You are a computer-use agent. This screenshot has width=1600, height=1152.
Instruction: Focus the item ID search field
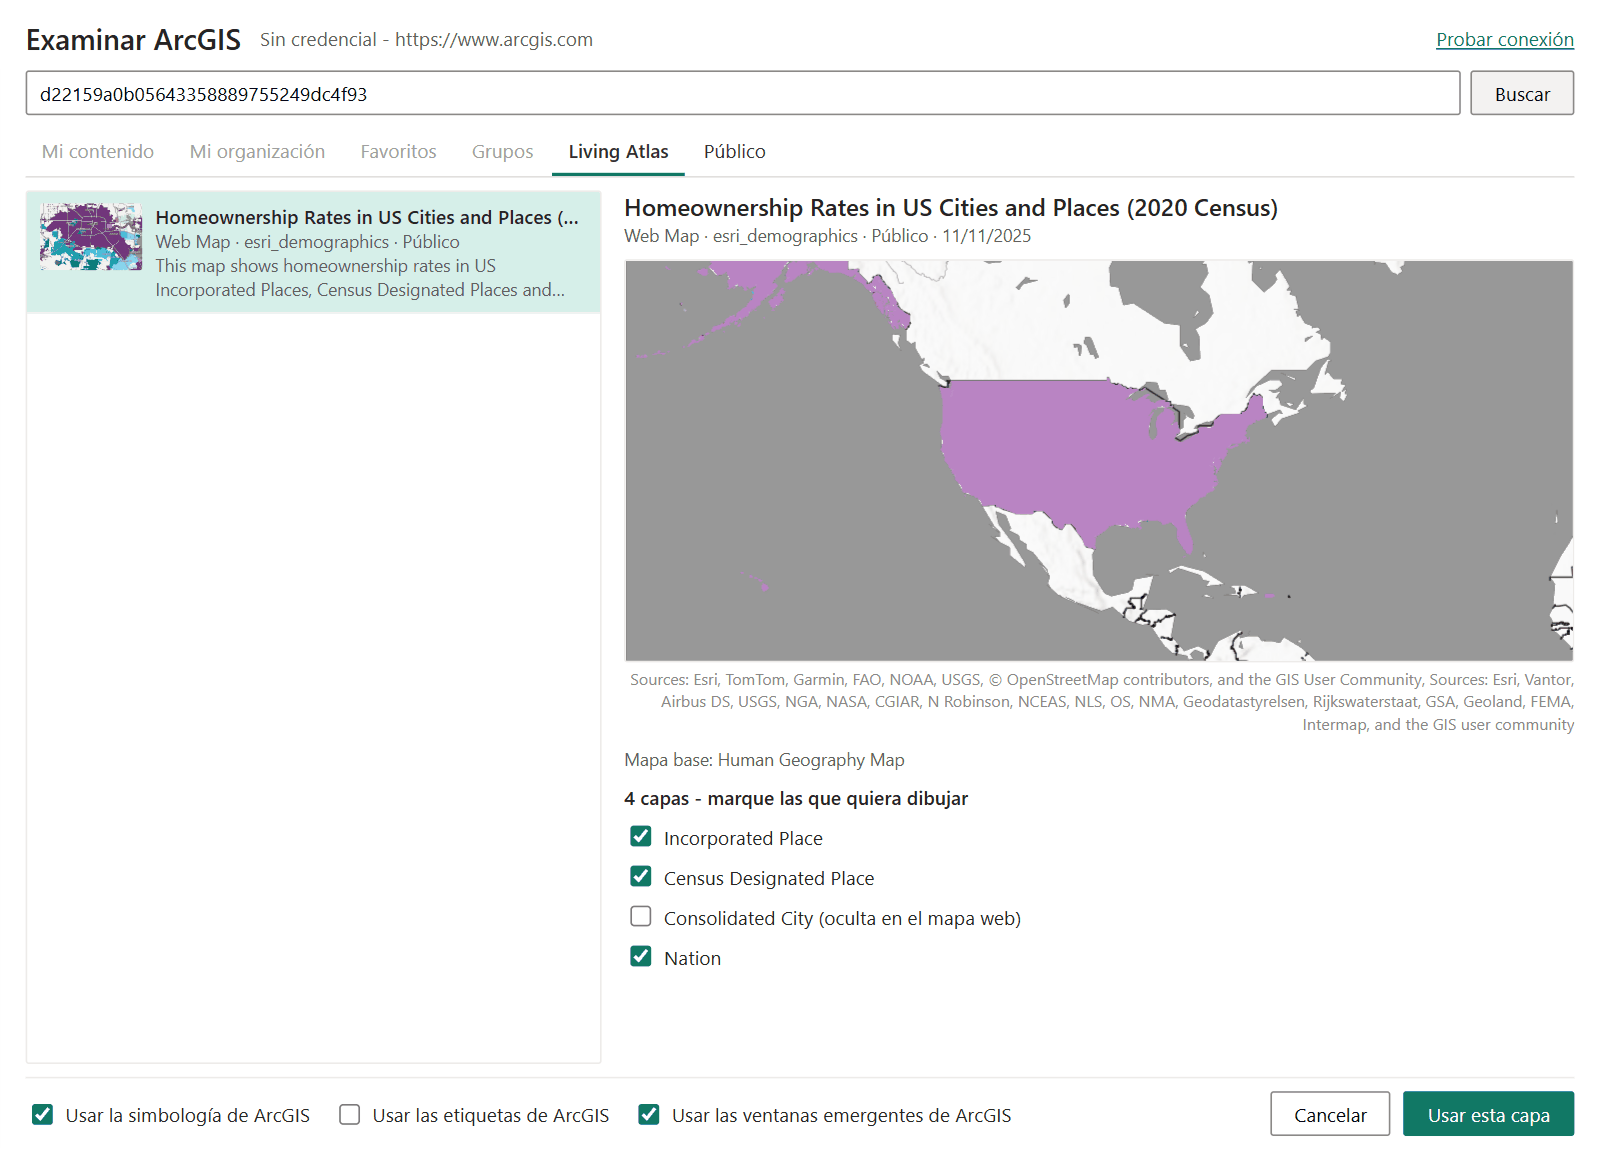tap(743, 93)
